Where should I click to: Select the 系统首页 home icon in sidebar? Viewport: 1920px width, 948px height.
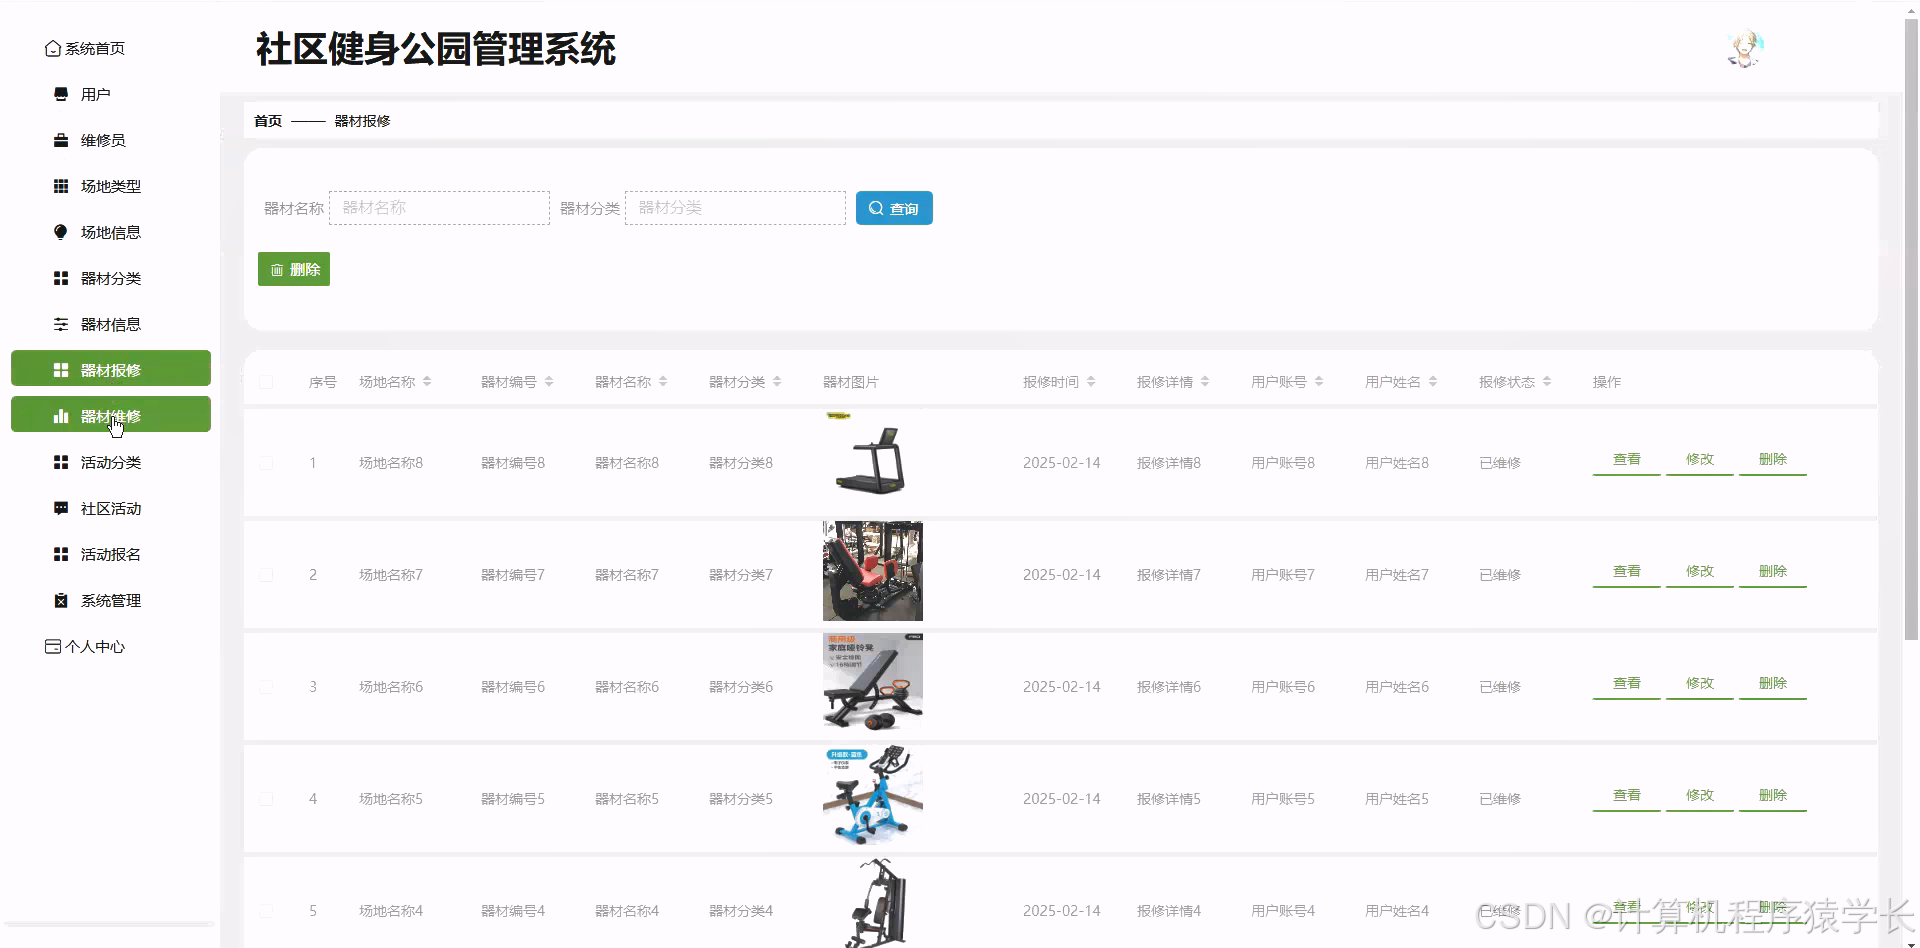(x=52, y=47)
